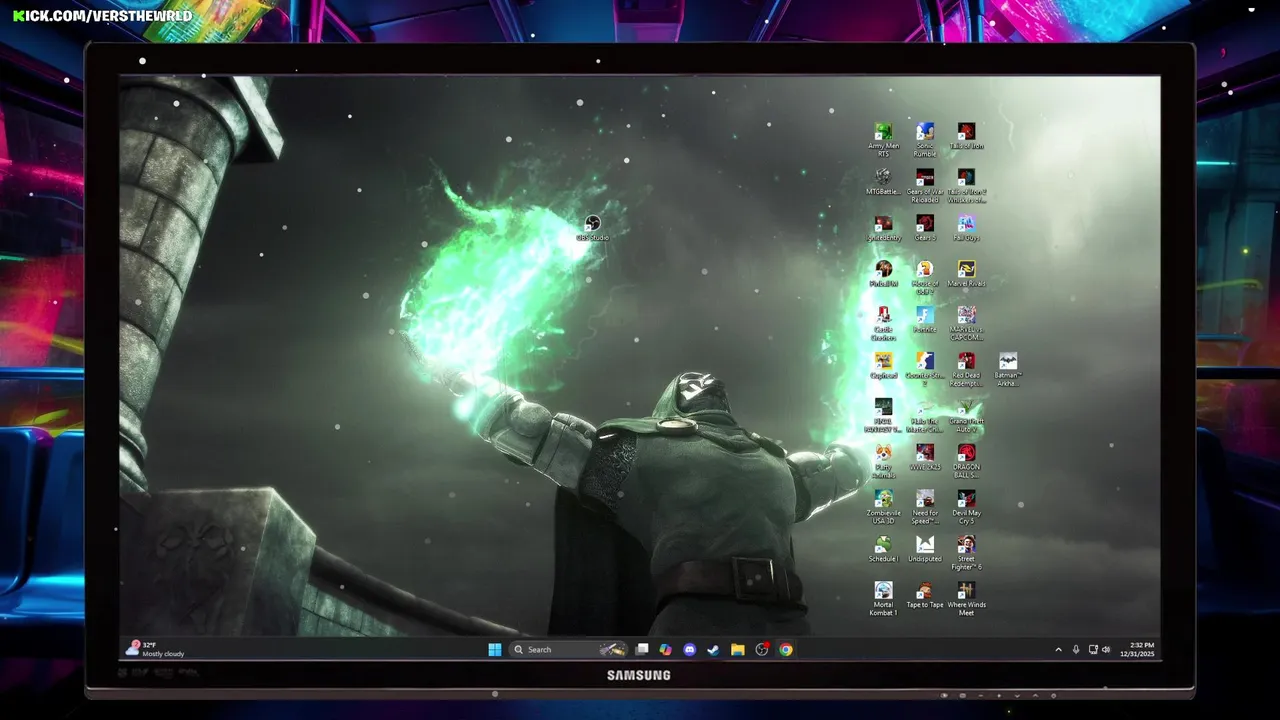Open Google Chrome from the taskbar
The image size is (1280, 720).
[786, 650]
